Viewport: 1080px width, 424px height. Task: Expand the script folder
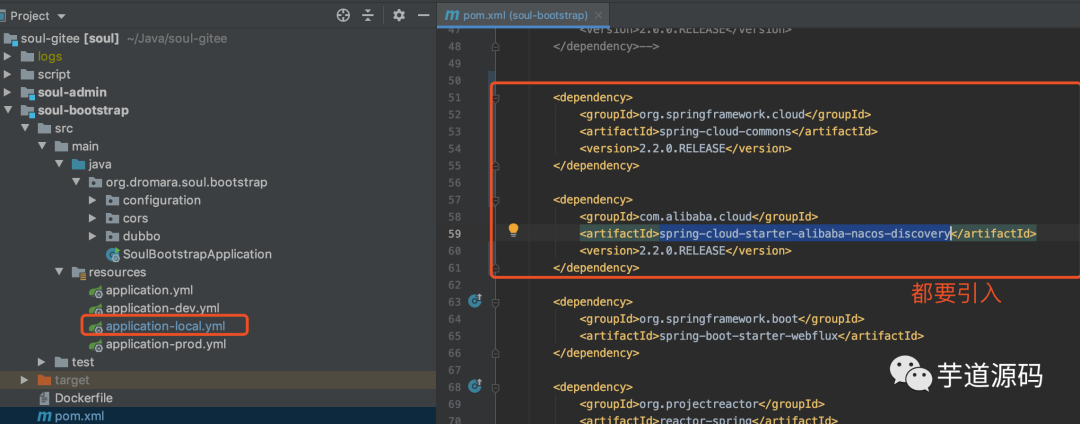(8, 74)
